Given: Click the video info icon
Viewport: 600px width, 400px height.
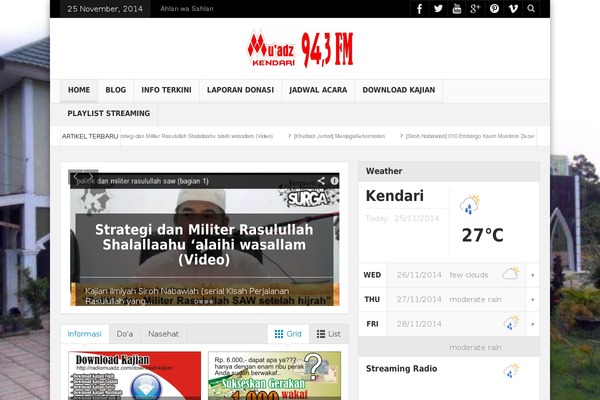Looking at the screenshot, I should (x=334, y=181).
